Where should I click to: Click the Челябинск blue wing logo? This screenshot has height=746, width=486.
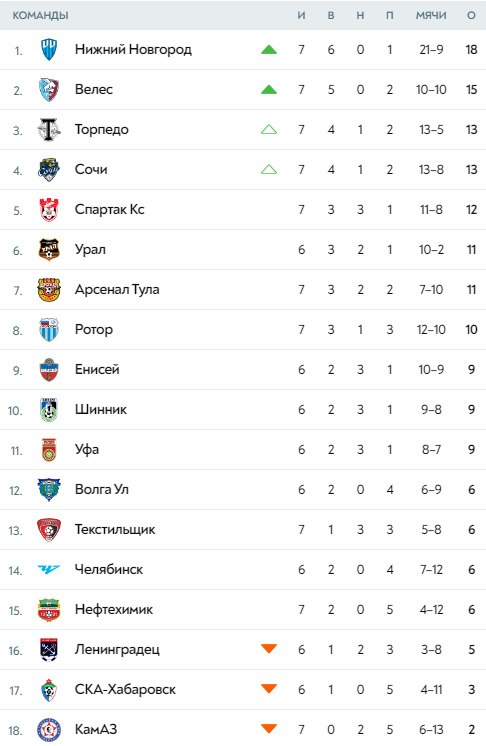(49, 569)
